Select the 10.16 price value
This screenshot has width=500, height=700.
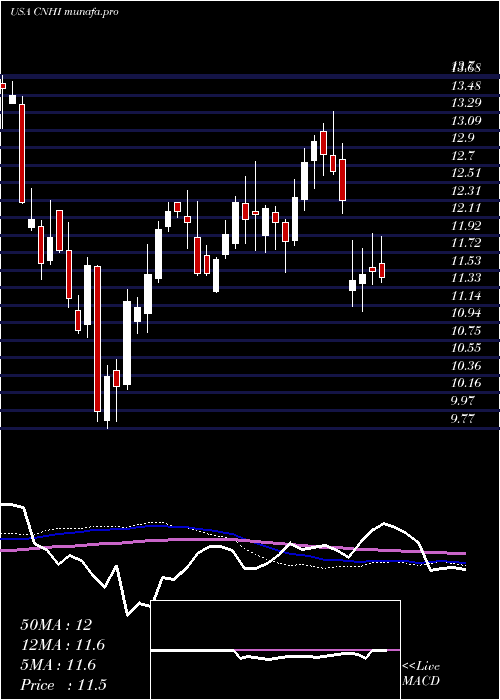pos(466,383)
